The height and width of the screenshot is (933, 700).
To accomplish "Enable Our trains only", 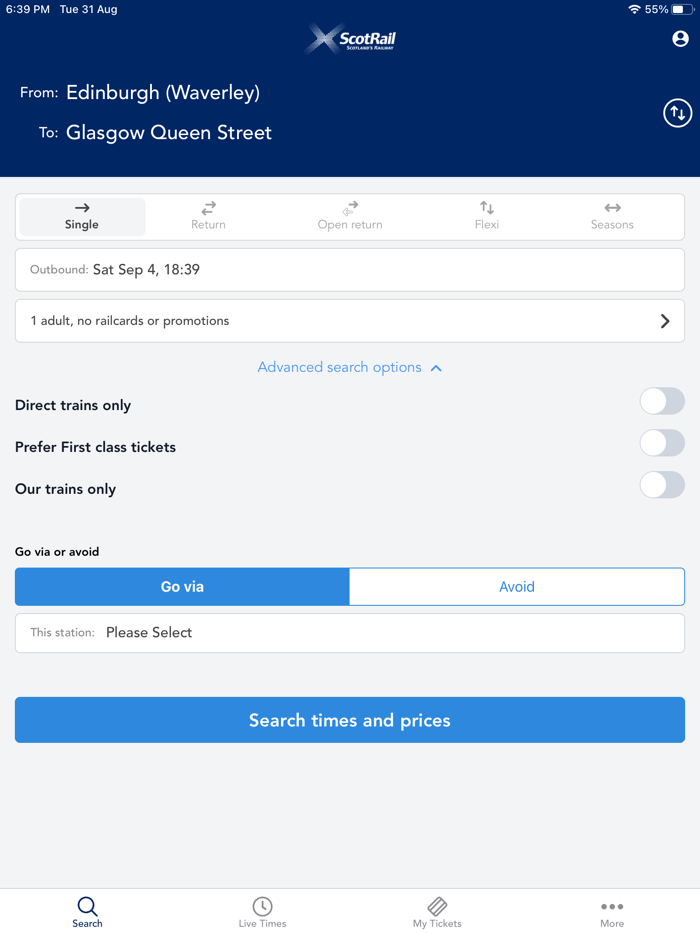I will coord(662,485).
